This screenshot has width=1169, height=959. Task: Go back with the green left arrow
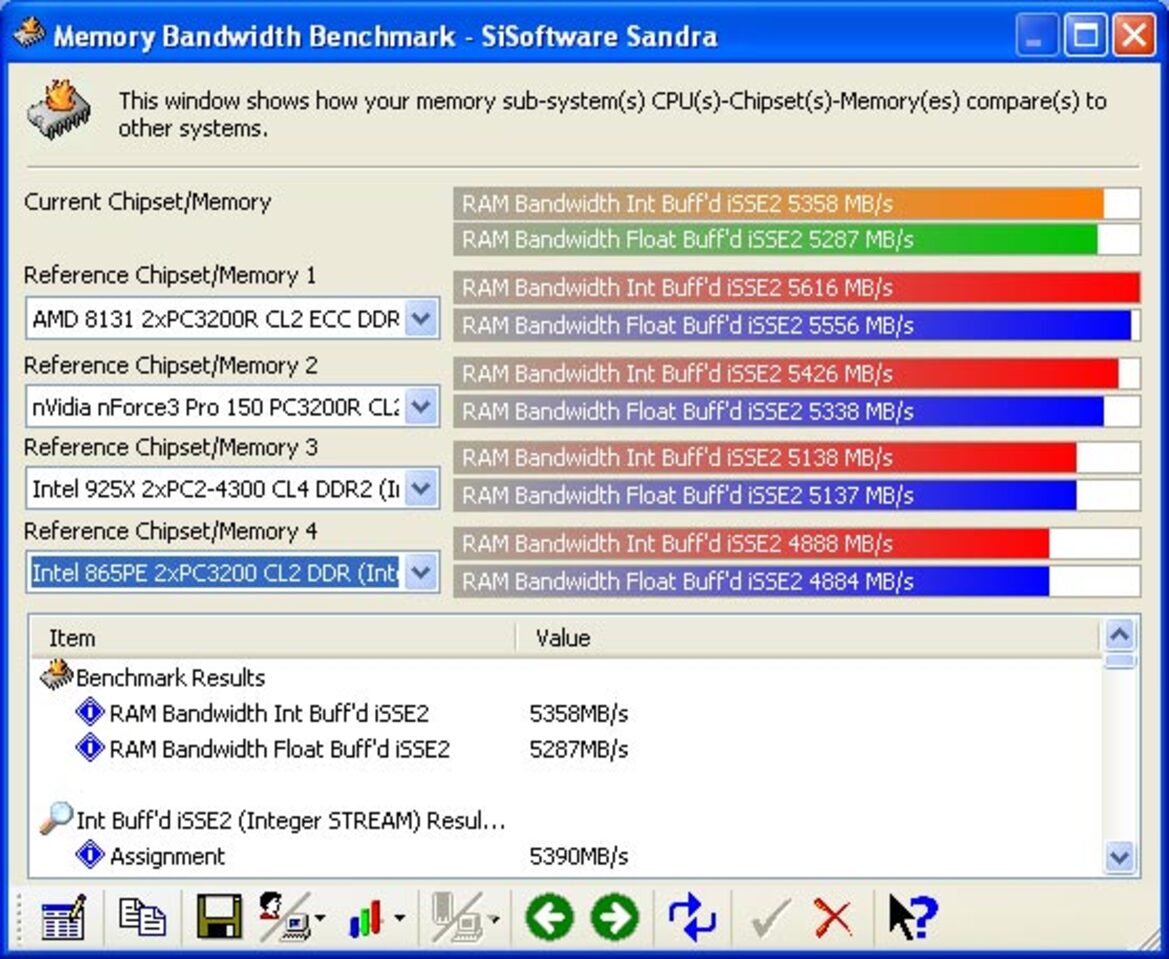(549, 916)
